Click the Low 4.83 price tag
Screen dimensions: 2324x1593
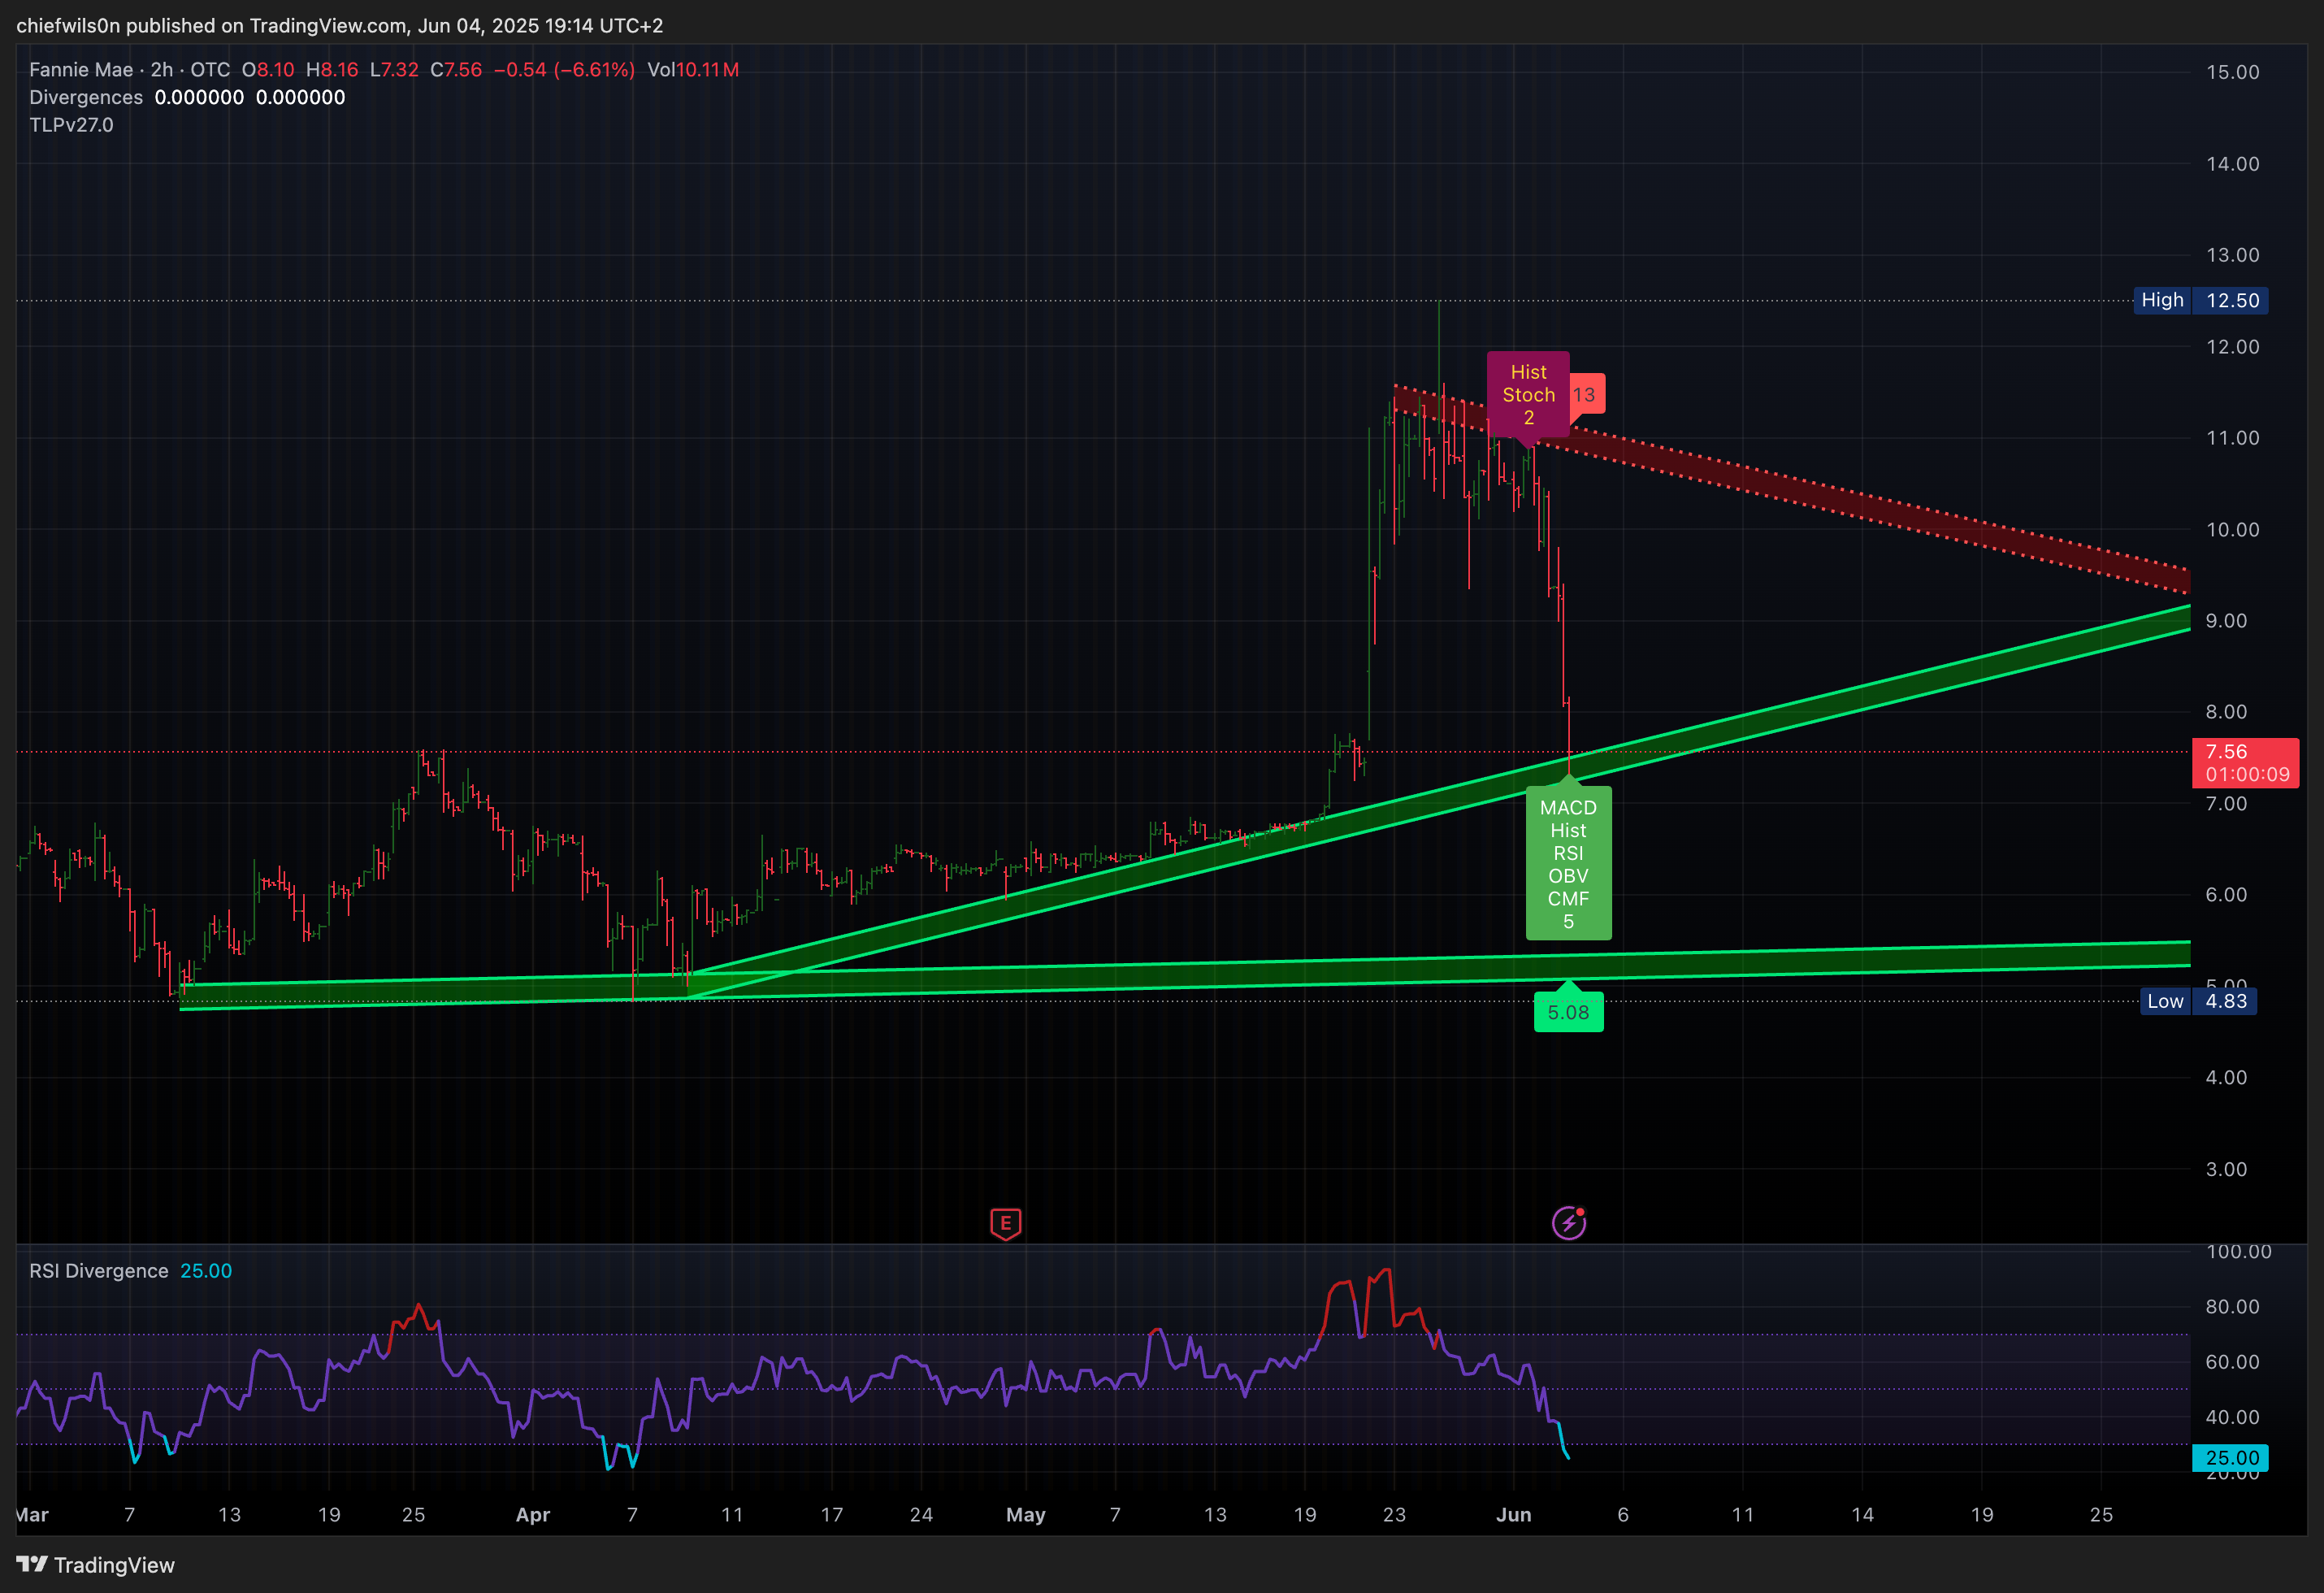(2198, 1001)
